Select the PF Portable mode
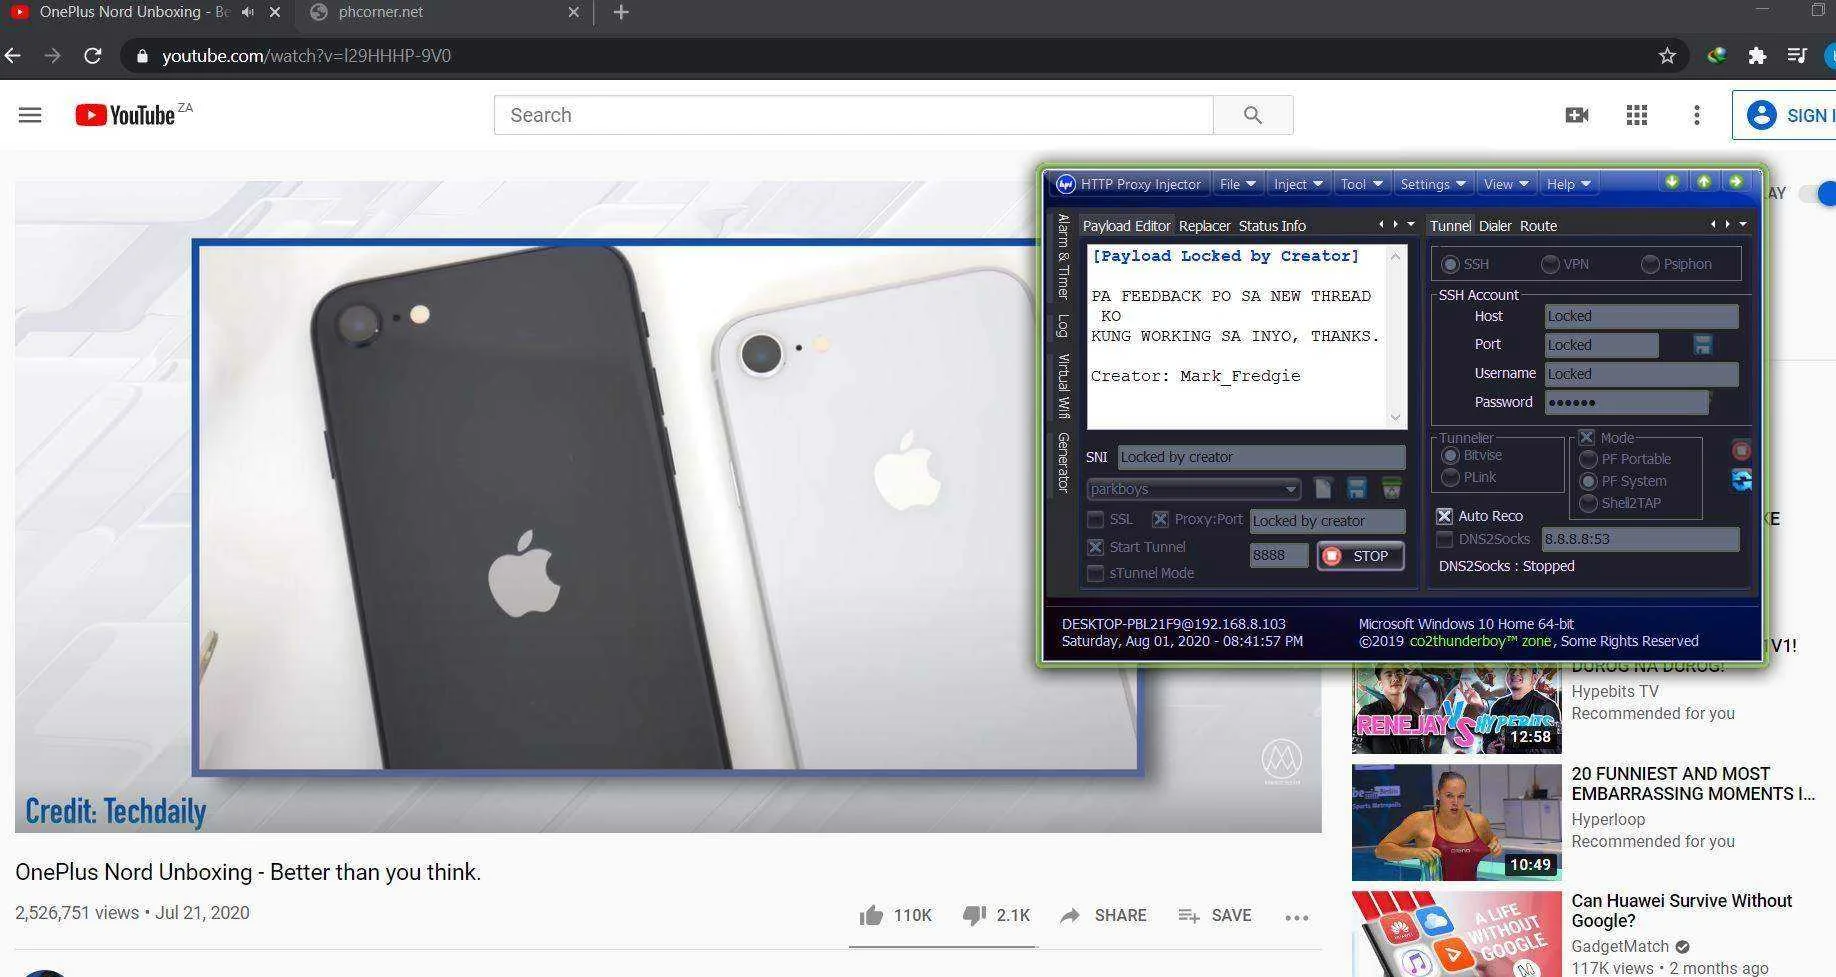The width and height of the screenshot is (1836, 977). 1588,459
